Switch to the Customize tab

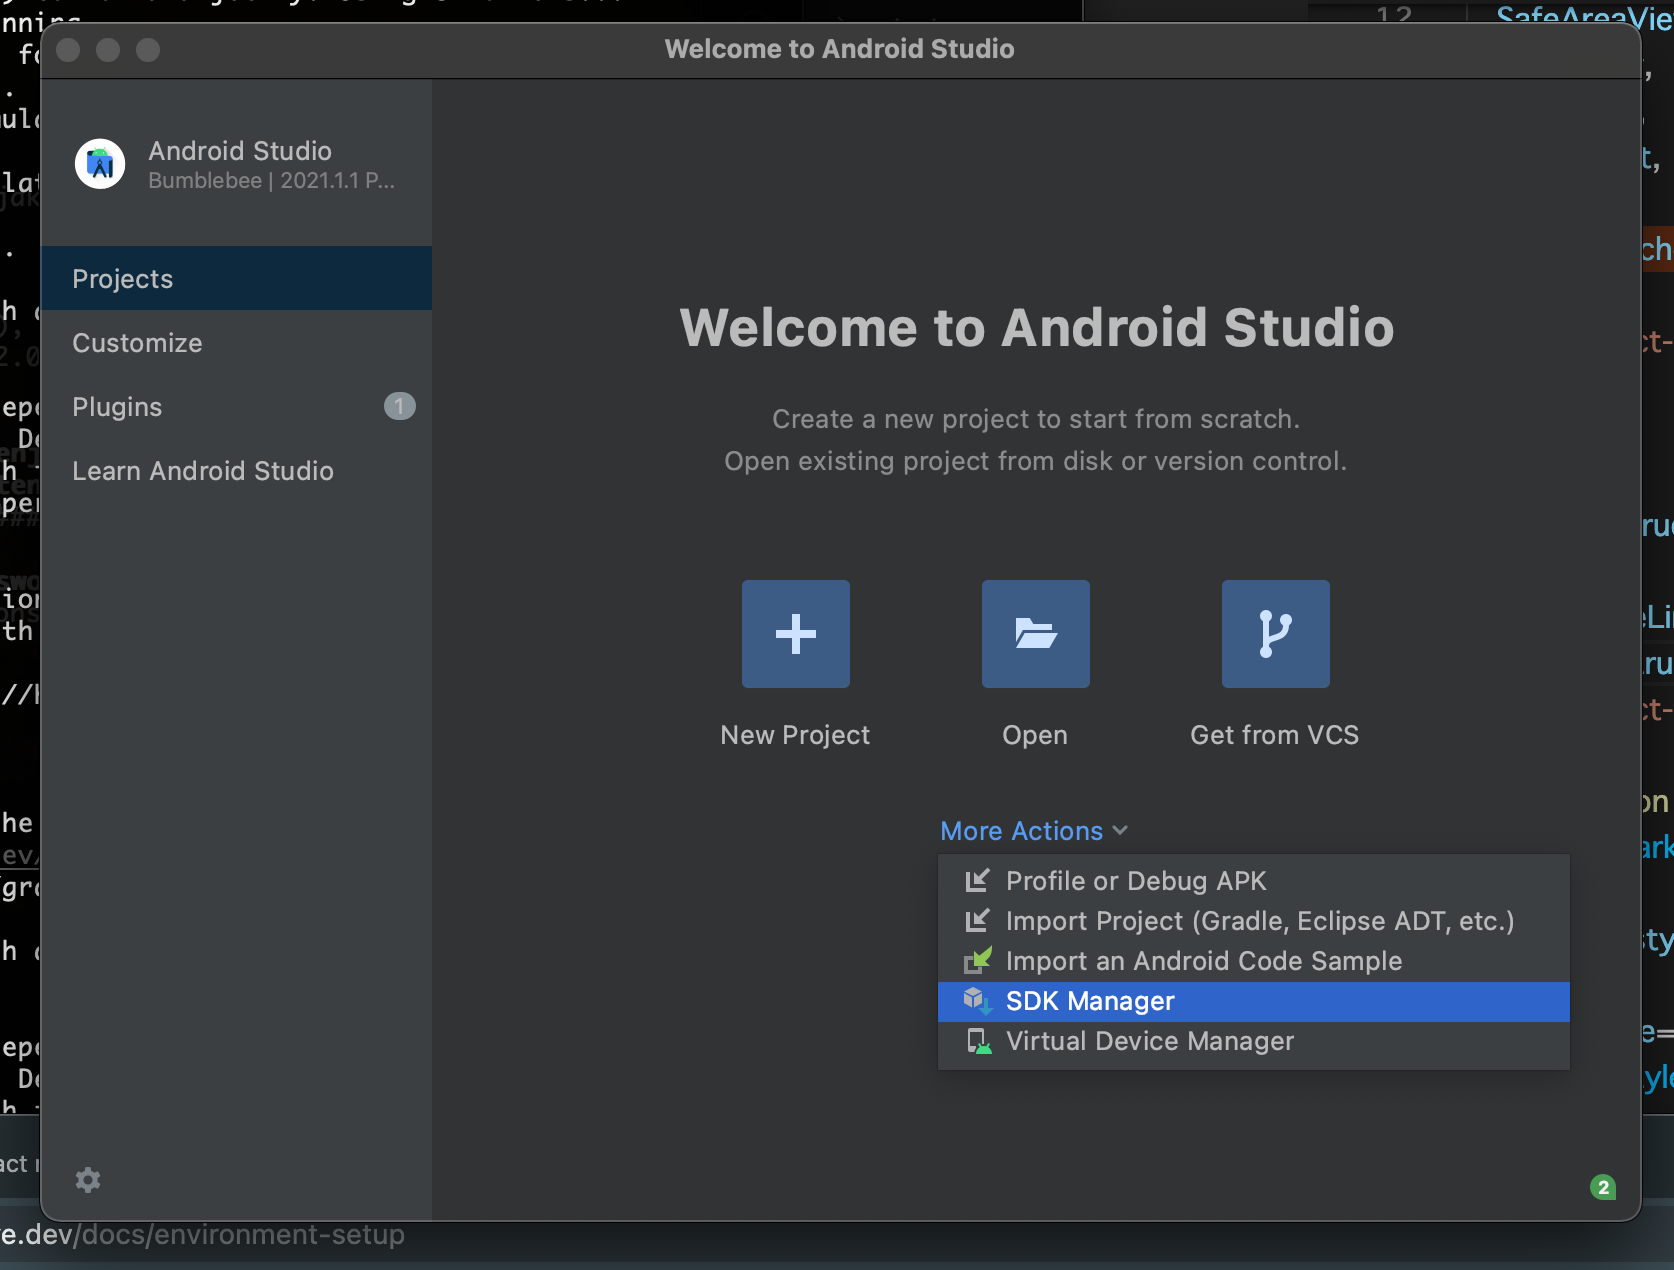tap(236, 342)
